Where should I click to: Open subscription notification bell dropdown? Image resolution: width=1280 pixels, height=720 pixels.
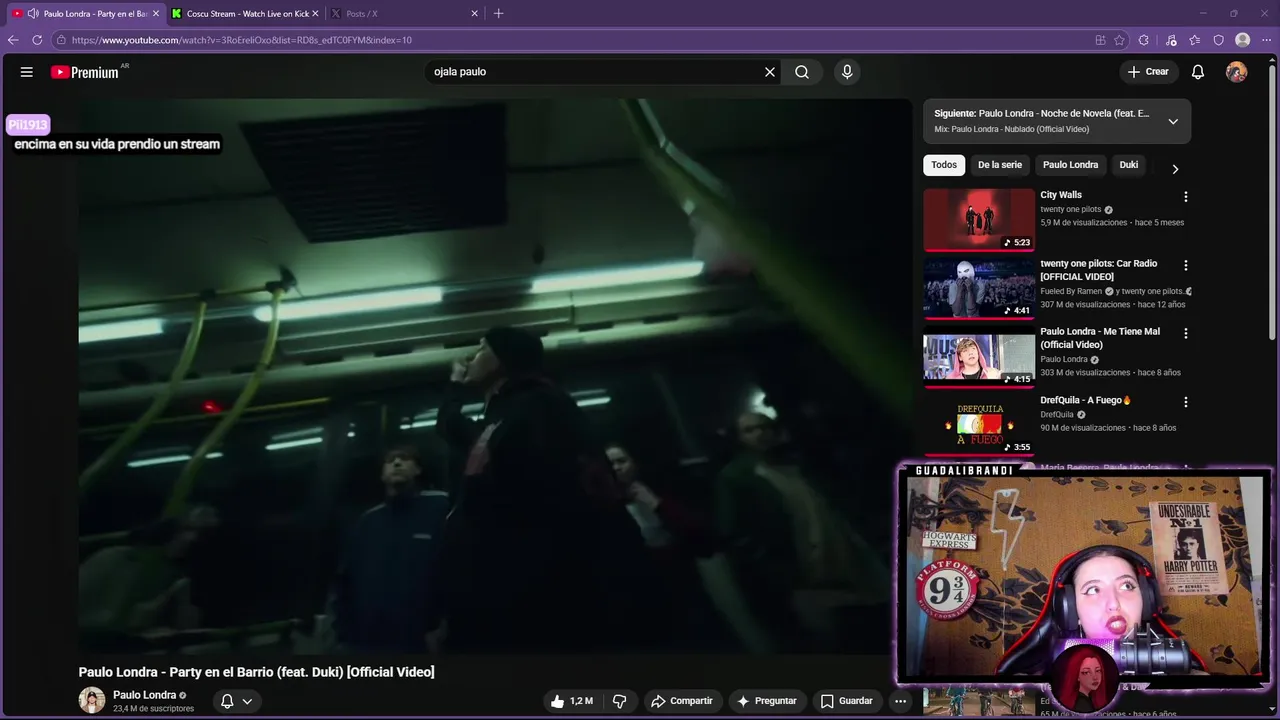tap(236, 701)
